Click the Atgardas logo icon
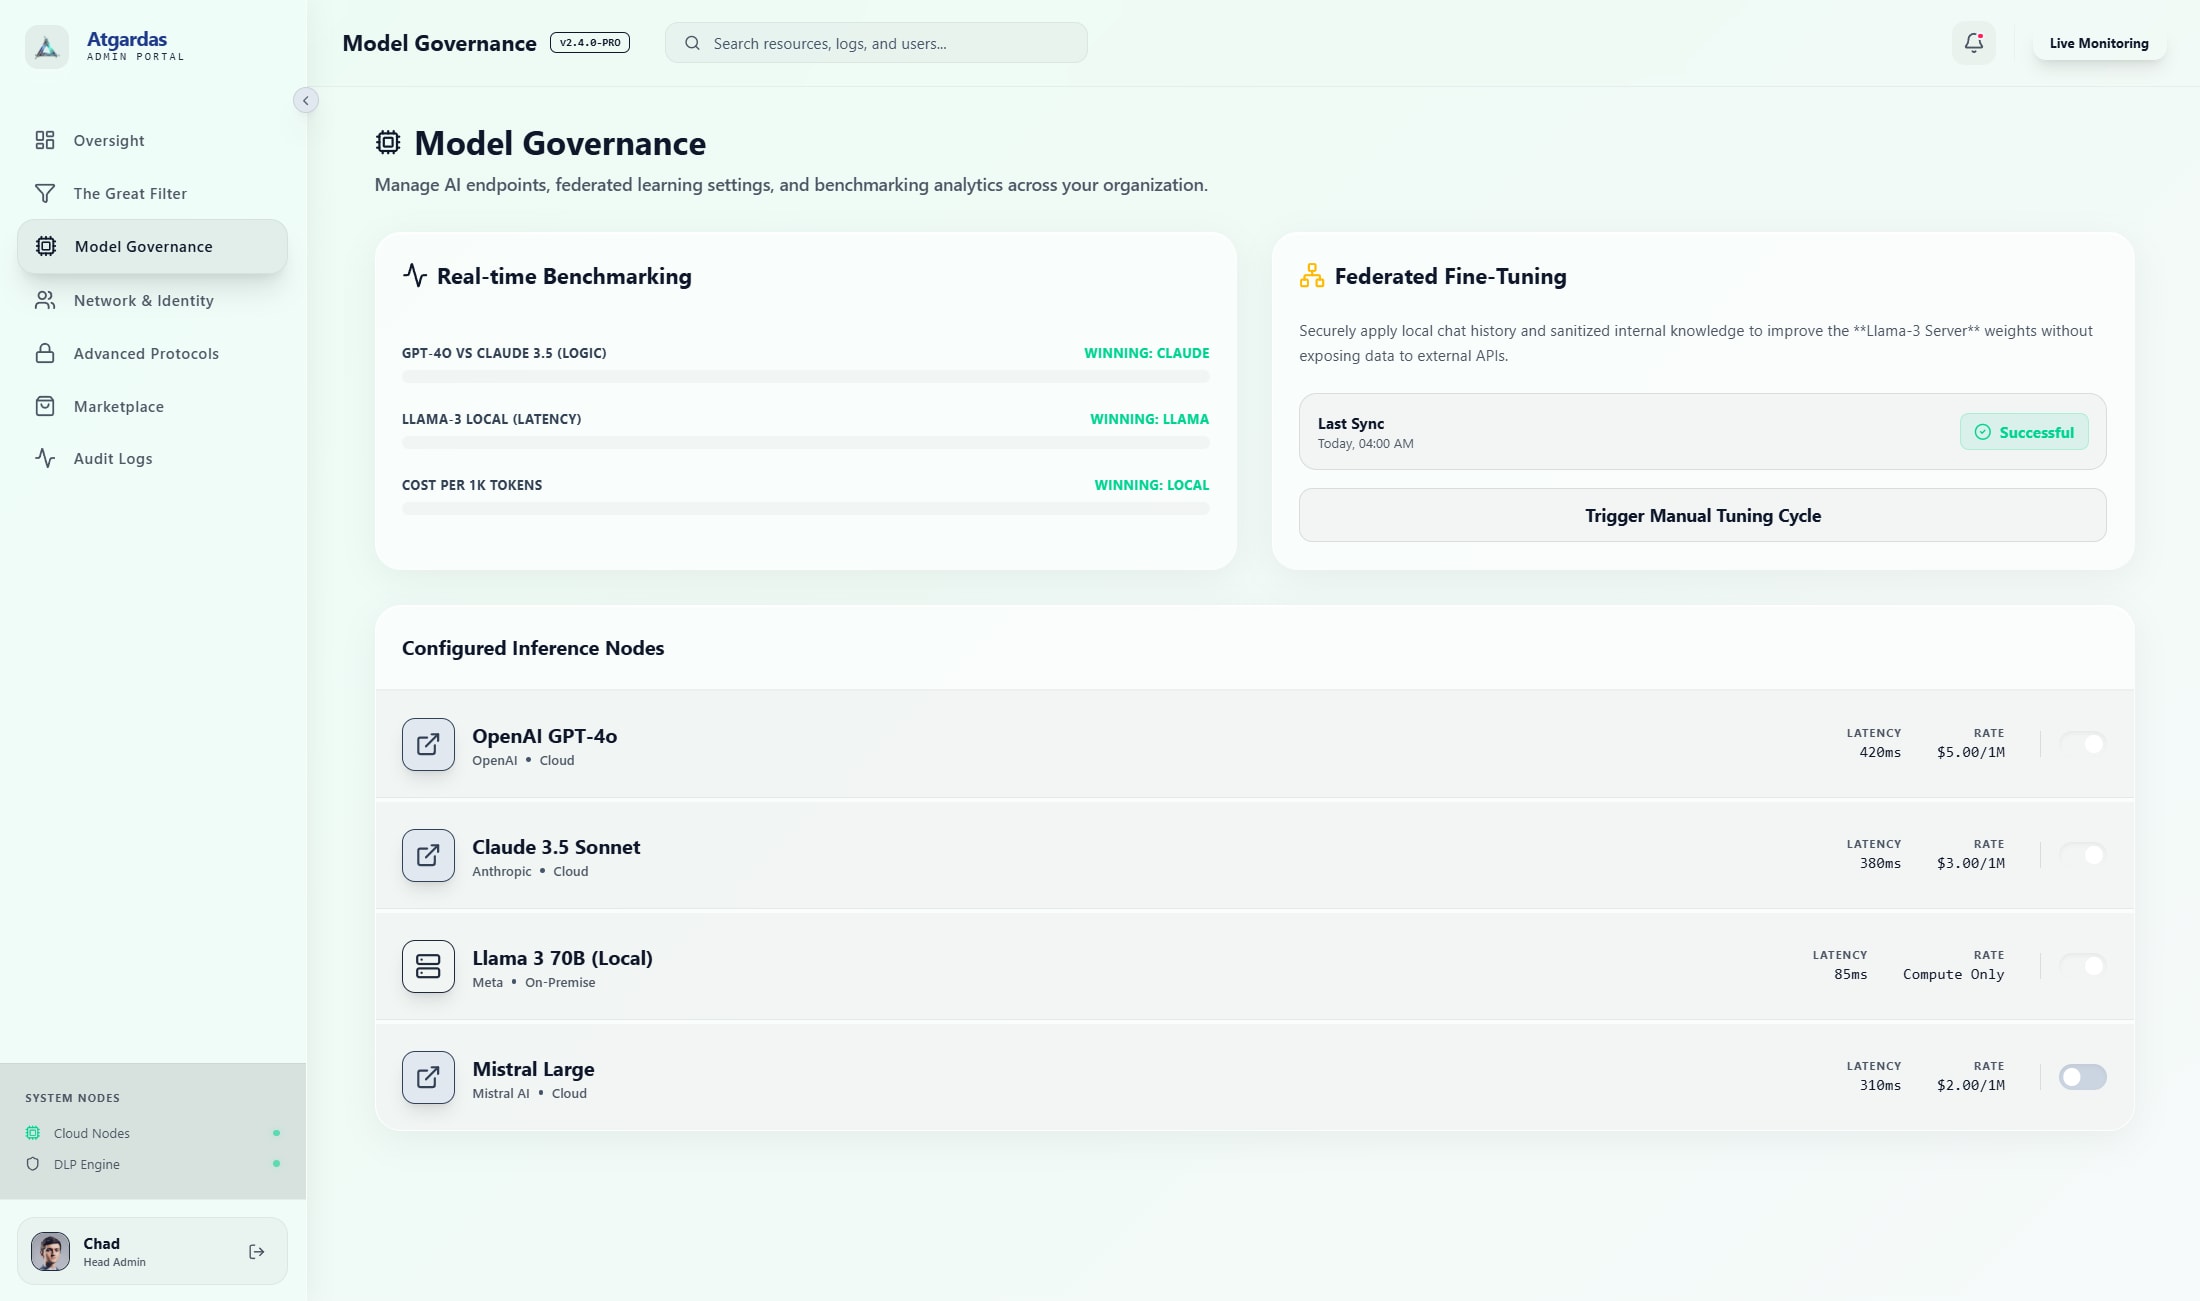This screenshot has width=2200, height=1301. (45, 46)
